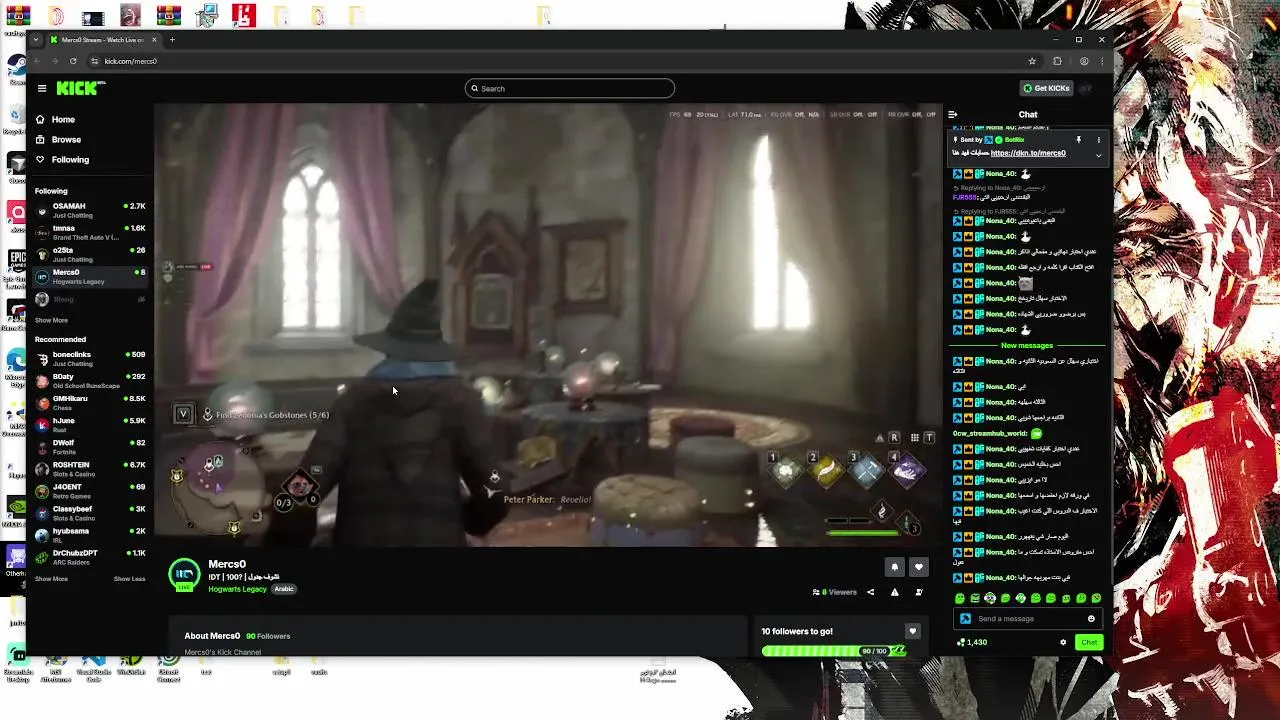Click the Hogwarts Legacy category link
Viewport: 1280px width, 720px height.
237,589
